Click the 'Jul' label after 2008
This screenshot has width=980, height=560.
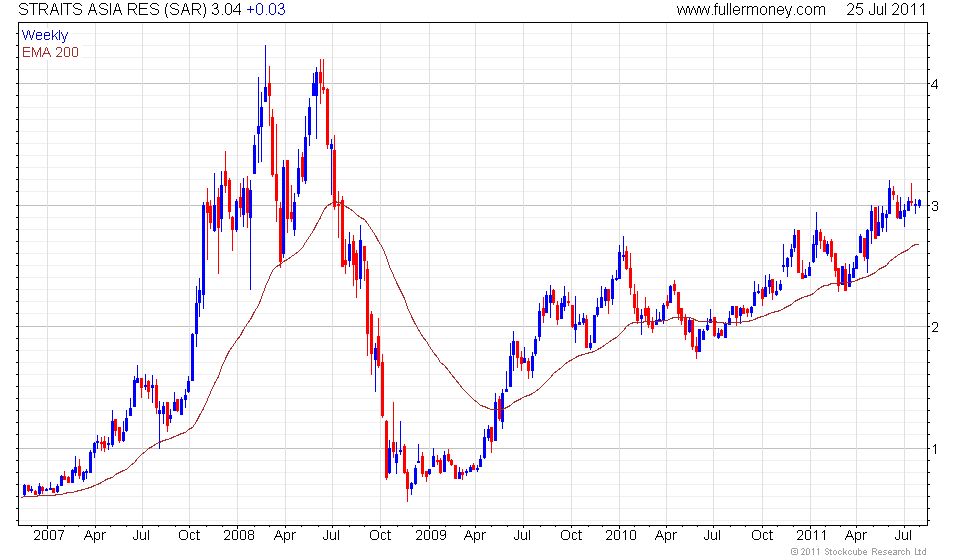pyautogui.click(x=331, y=536)
